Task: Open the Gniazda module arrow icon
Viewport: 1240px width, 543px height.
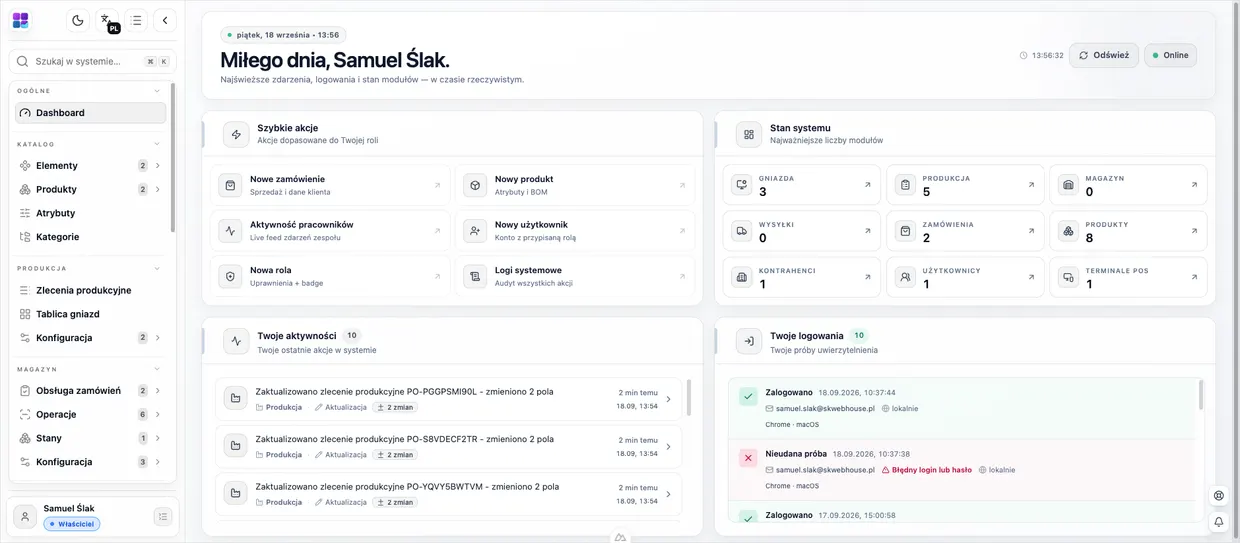Action: tap(866, 185)
